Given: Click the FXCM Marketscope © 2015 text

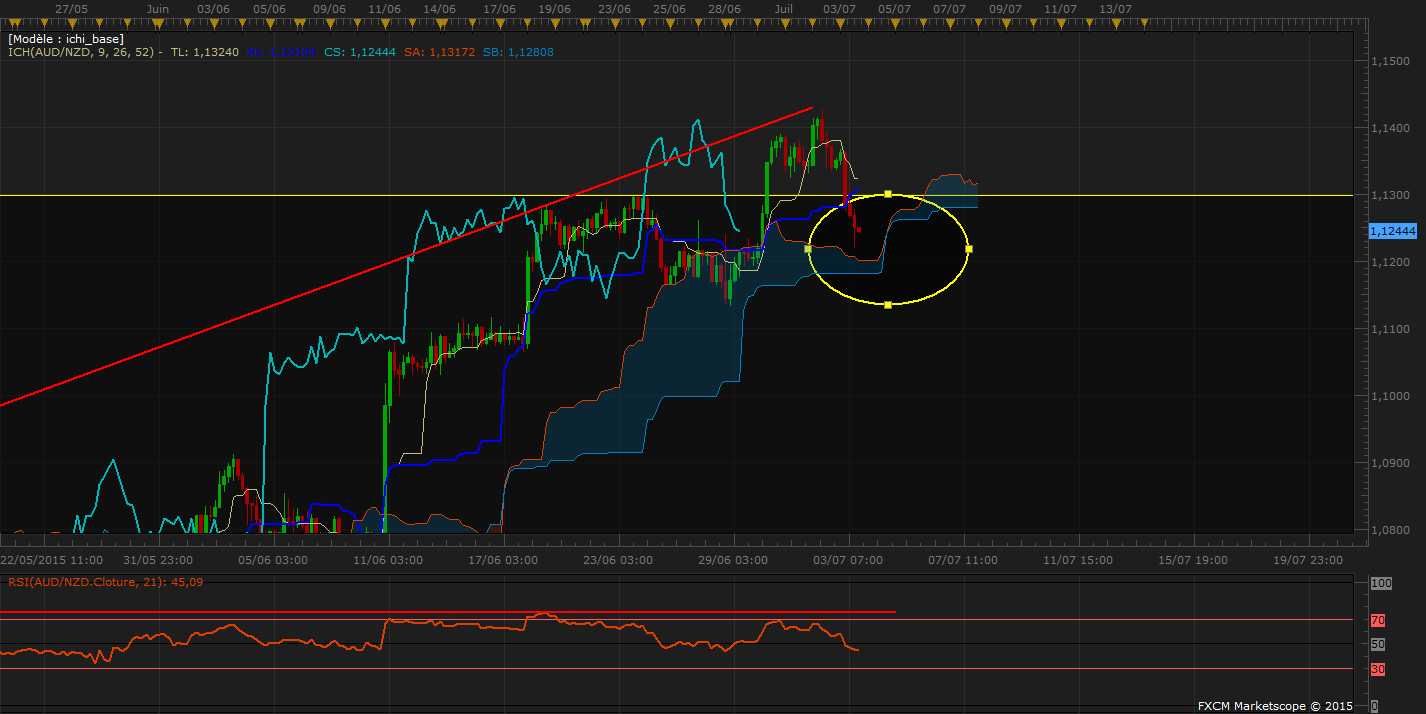Looking at the screenshot, I should point(1275,706).
